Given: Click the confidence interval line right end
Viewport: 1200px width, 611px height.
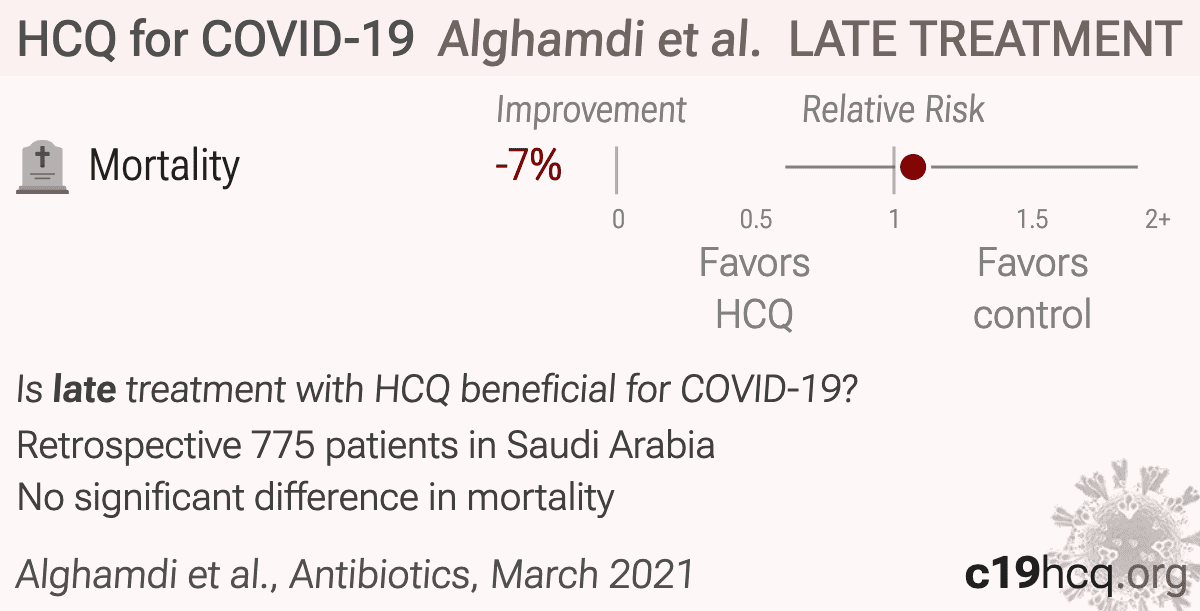Looking at the screenshot, I should click(x=1135, y=167).
